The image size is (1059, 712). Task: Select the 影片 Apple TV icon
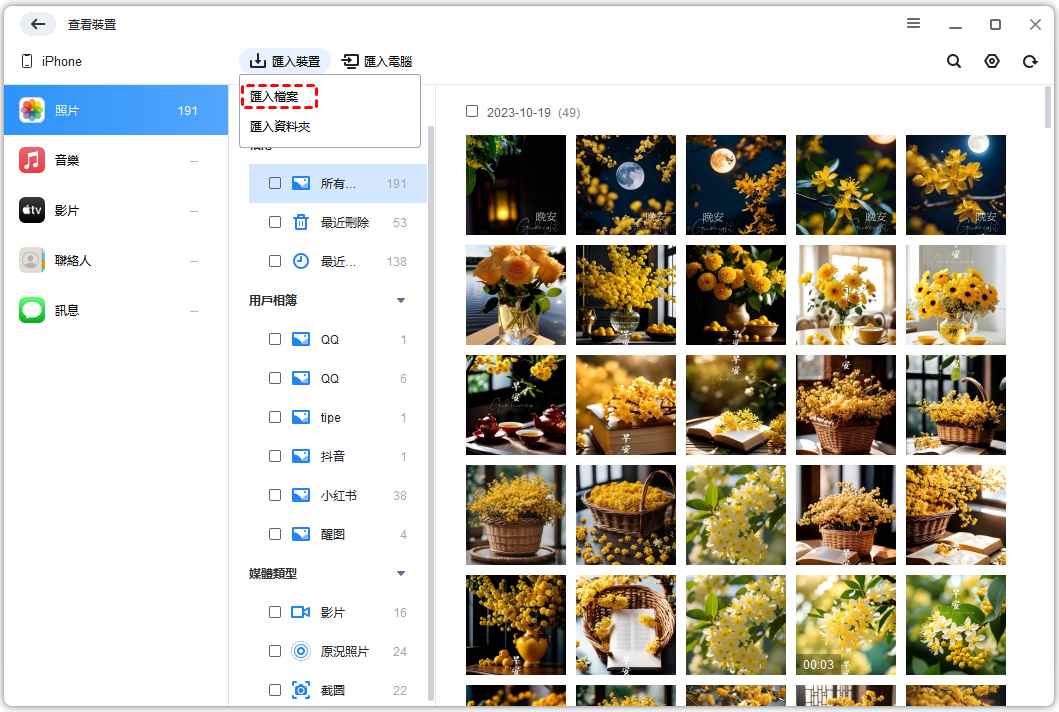click(32, 210)
